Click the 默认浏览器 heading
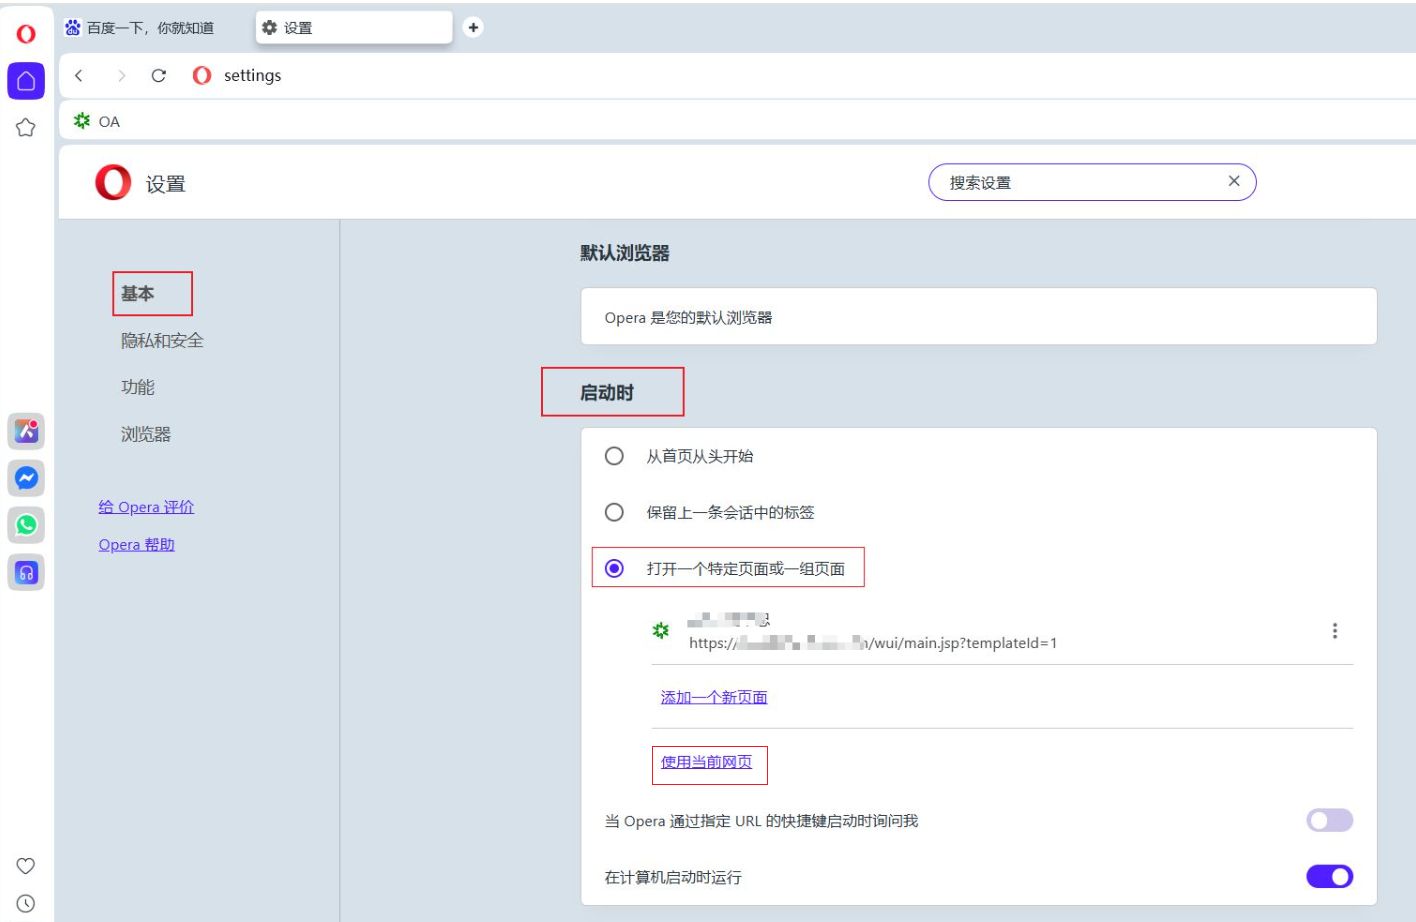The width and height of the screenshot is (1416, 922). click(625, 253)
